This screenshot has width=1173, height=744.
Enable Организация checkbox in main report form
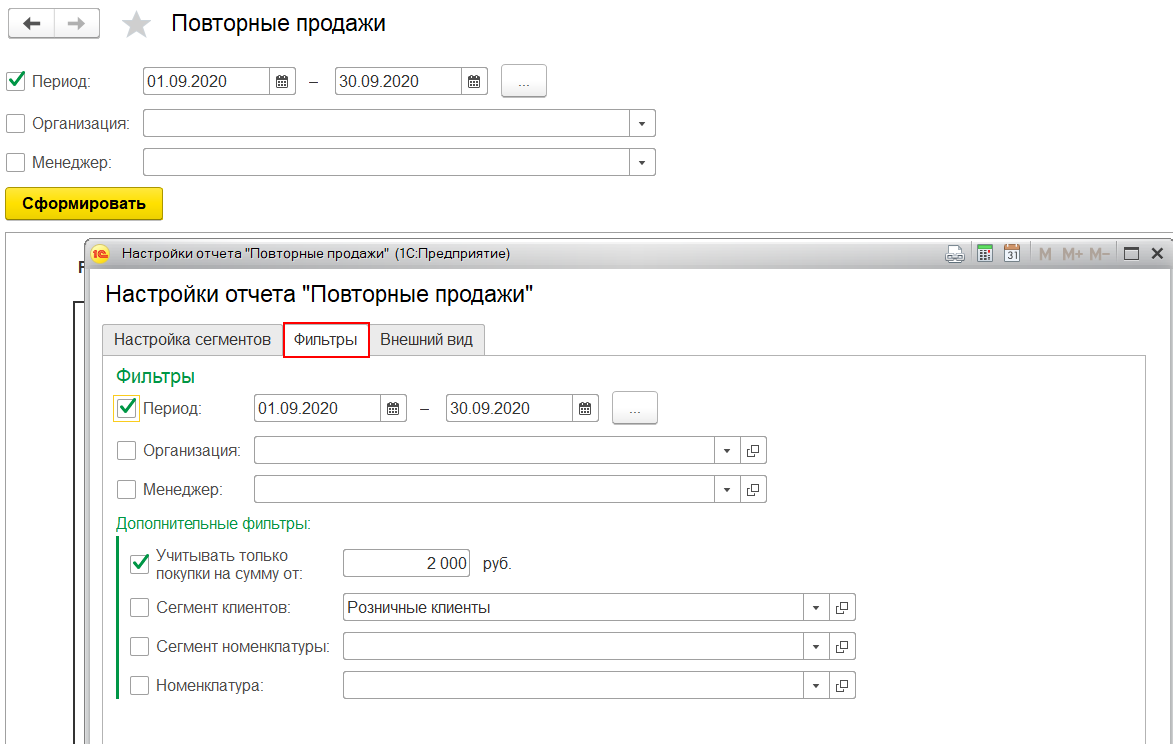coord(16,123)
